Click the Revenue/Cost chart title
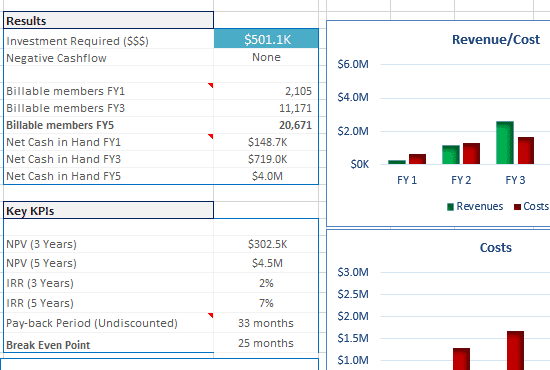 point(496,40)
